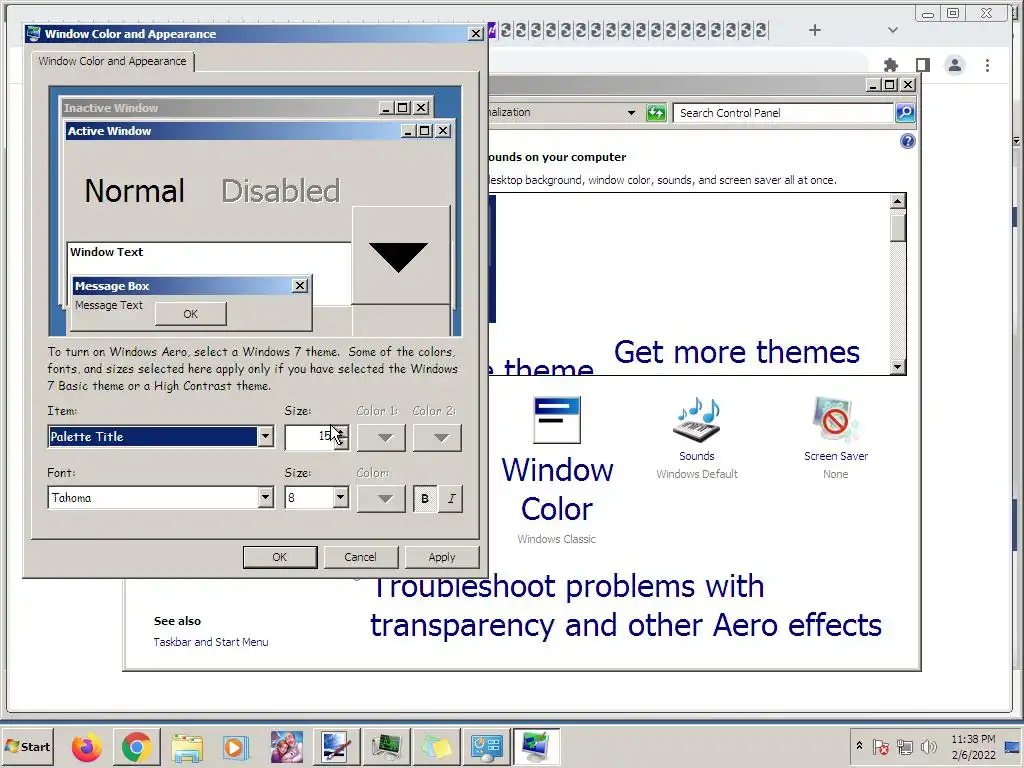Viewport: 1024px width, 768px height.
Task: Open a new Chrome tab with plus
Action: pos(814,30)
